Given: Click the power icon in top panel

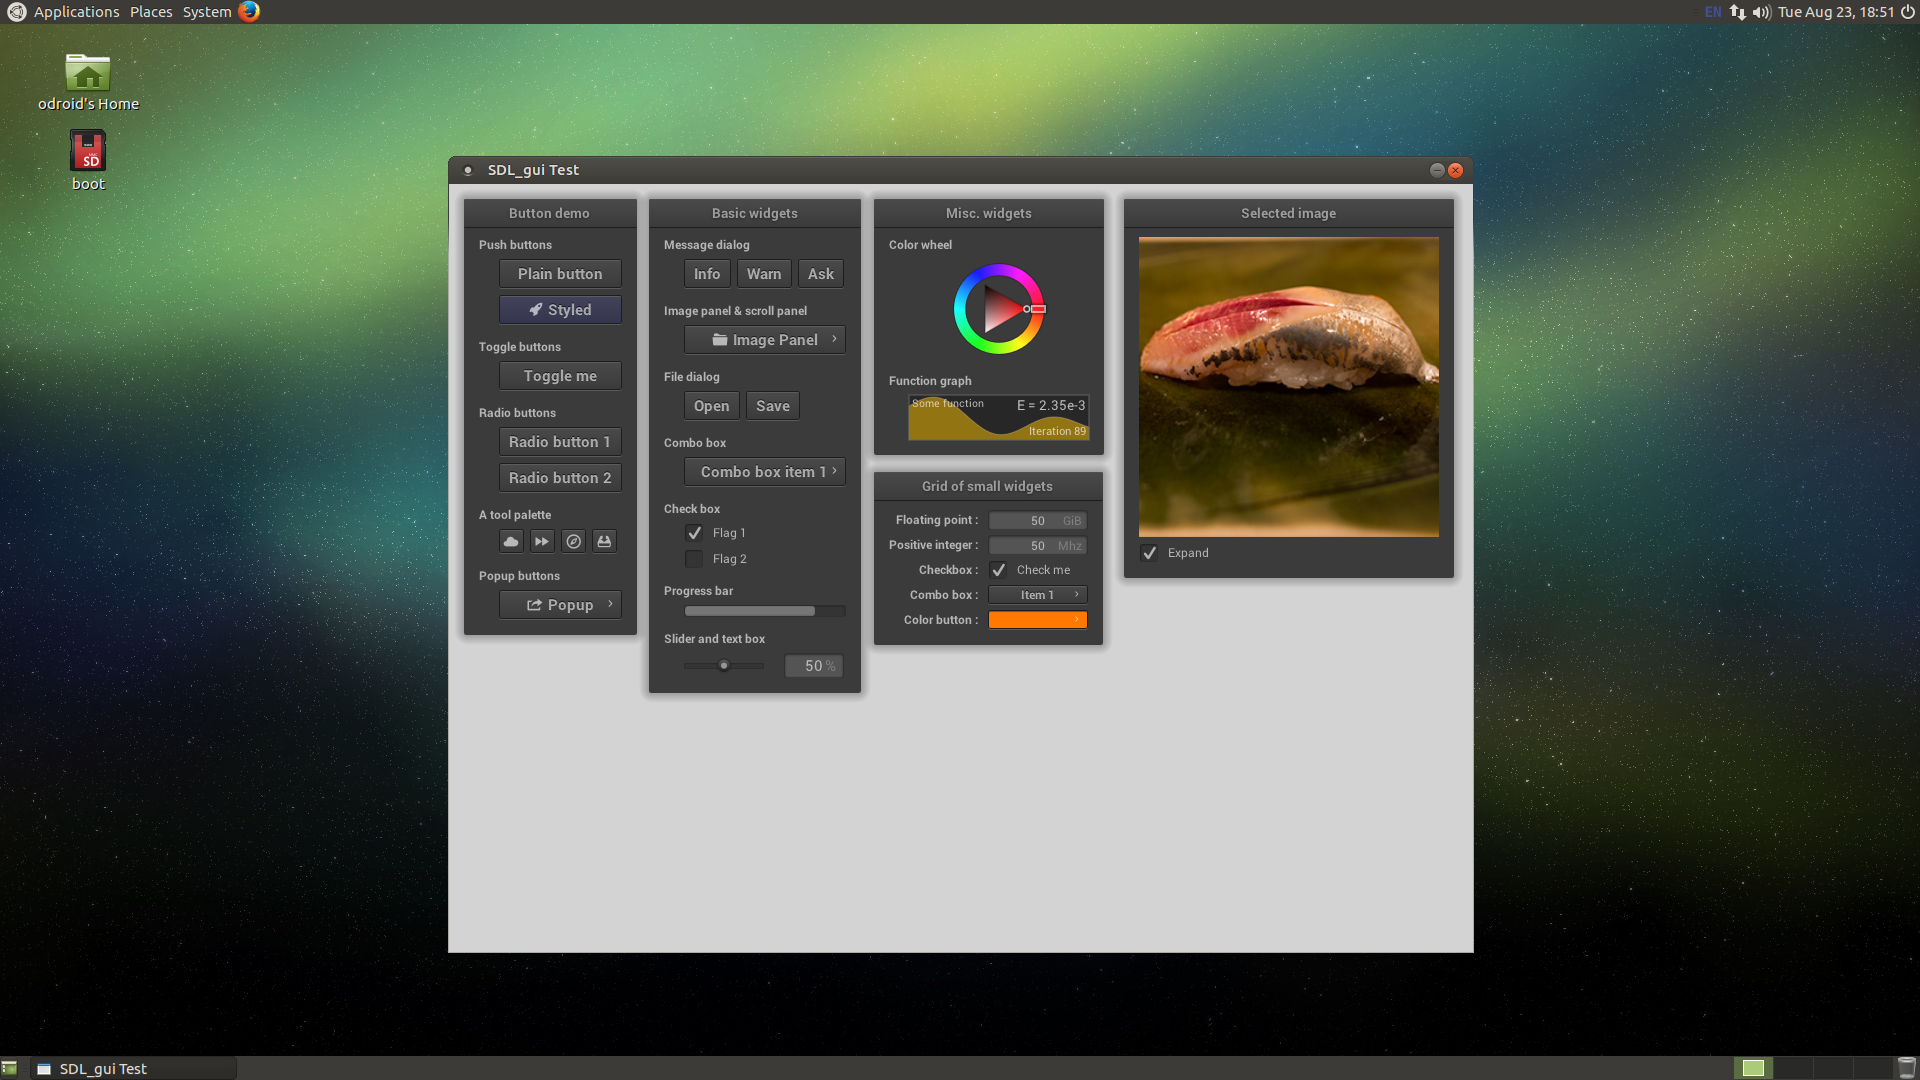Looking at the screenshot, I should (x=1907, y=12).
